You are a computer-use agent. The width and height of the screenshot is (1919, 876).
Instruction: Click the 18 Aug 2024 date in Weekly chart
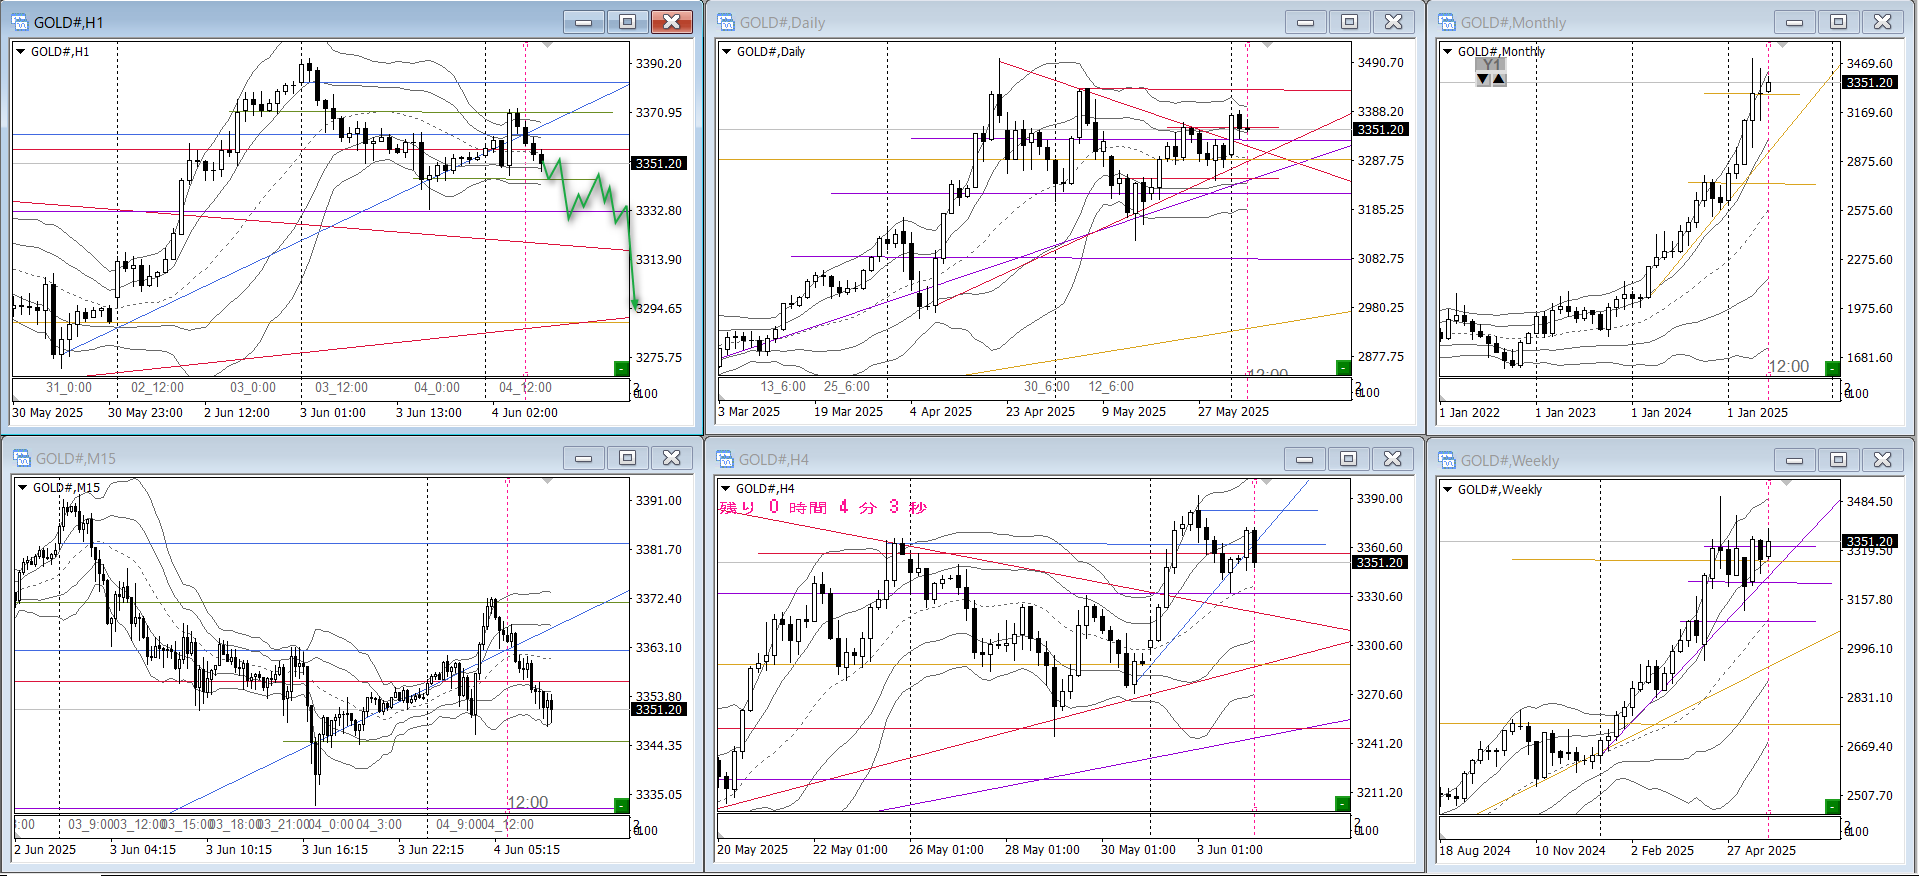(1475, 850)
